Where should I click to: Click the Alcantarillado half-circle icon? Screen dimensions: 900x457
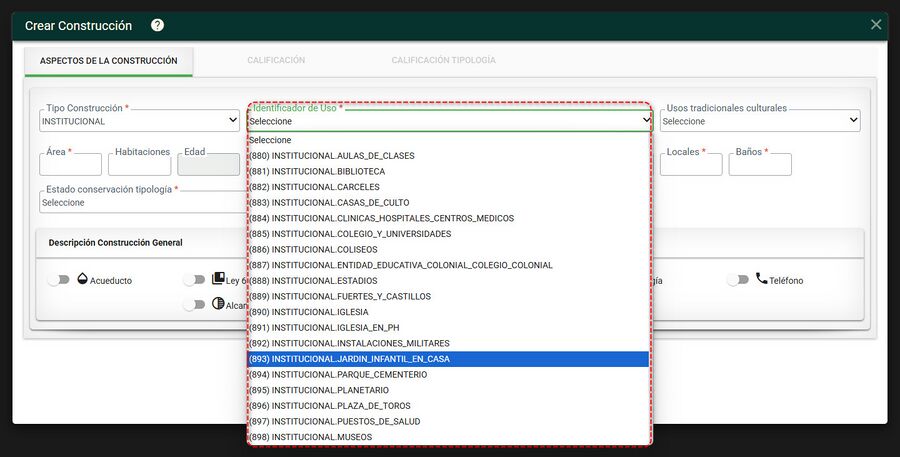click(x=218, y=303)
